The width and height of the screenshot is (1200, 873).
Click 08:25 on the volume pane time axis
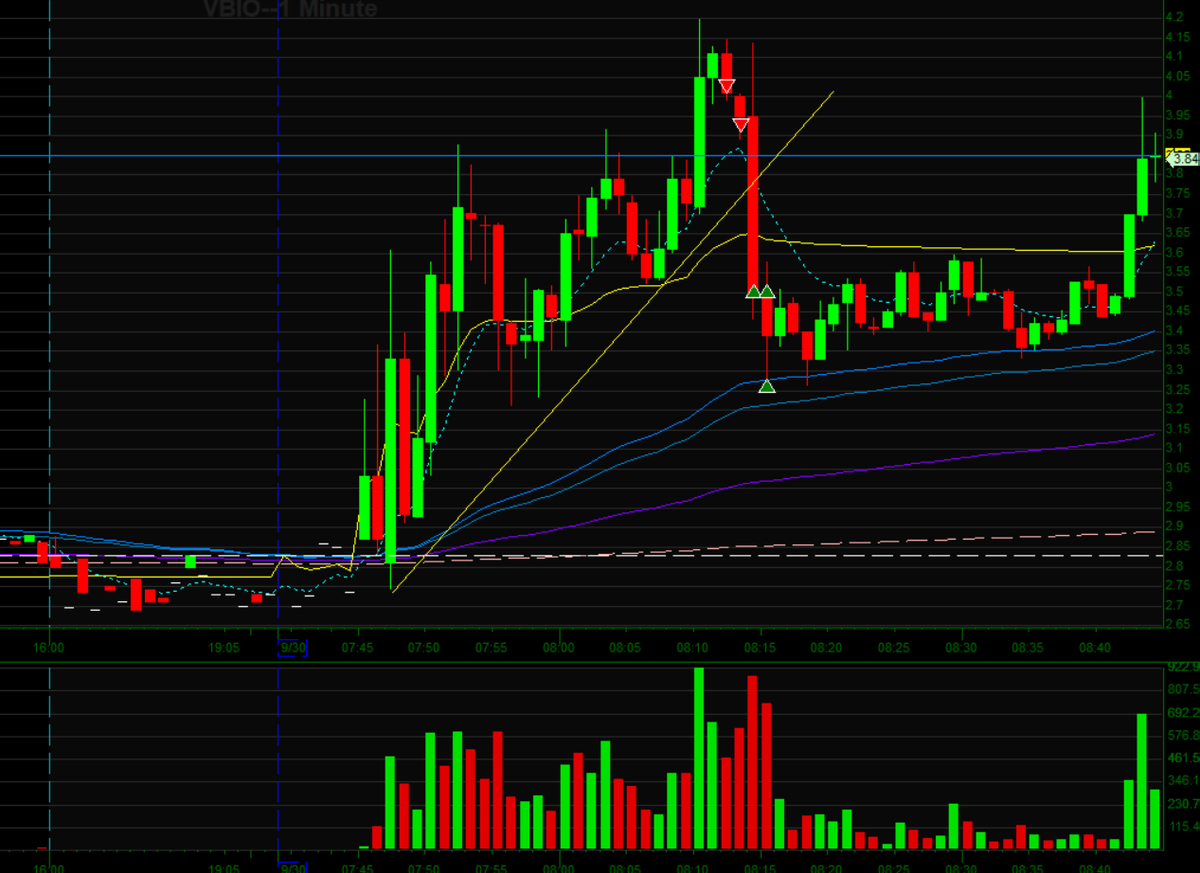tap(896, 868)
